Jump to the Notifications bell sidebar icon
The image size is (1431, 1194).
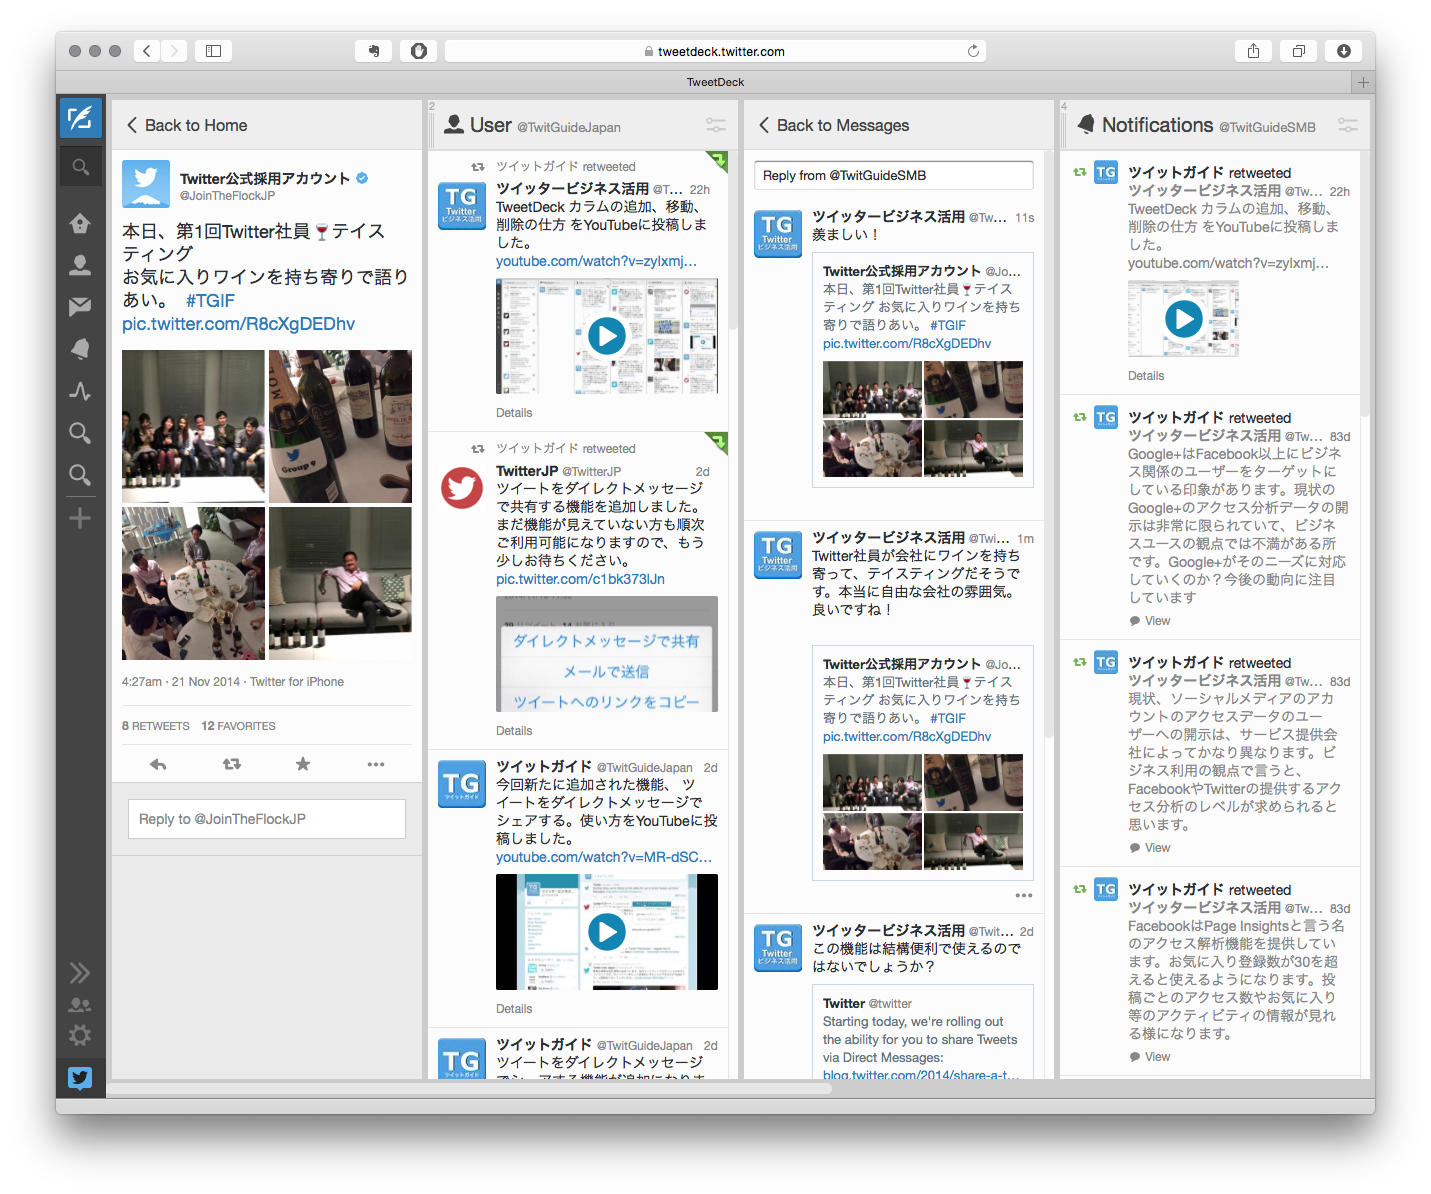pyautogui.click(x=80, y=348)
